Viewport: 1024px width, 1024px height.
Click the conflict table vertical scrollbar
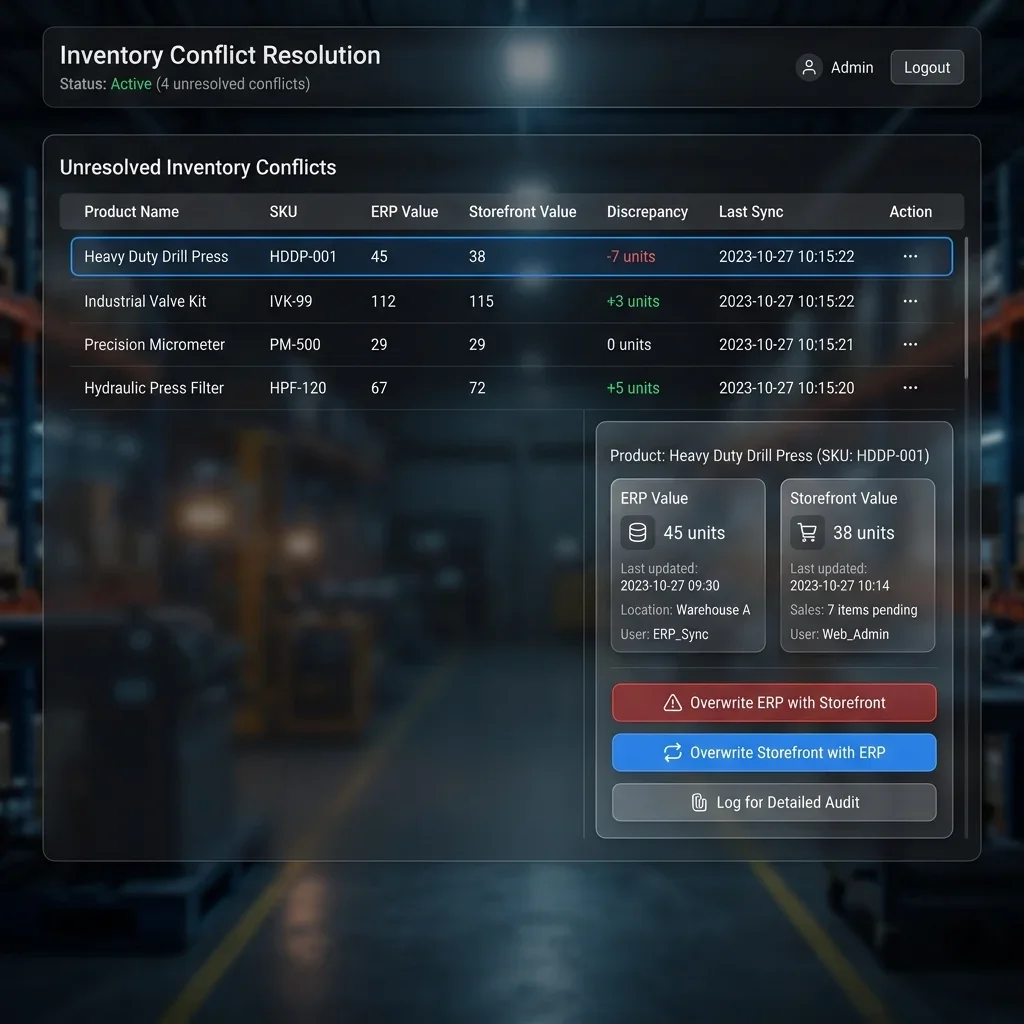(966, 308)
